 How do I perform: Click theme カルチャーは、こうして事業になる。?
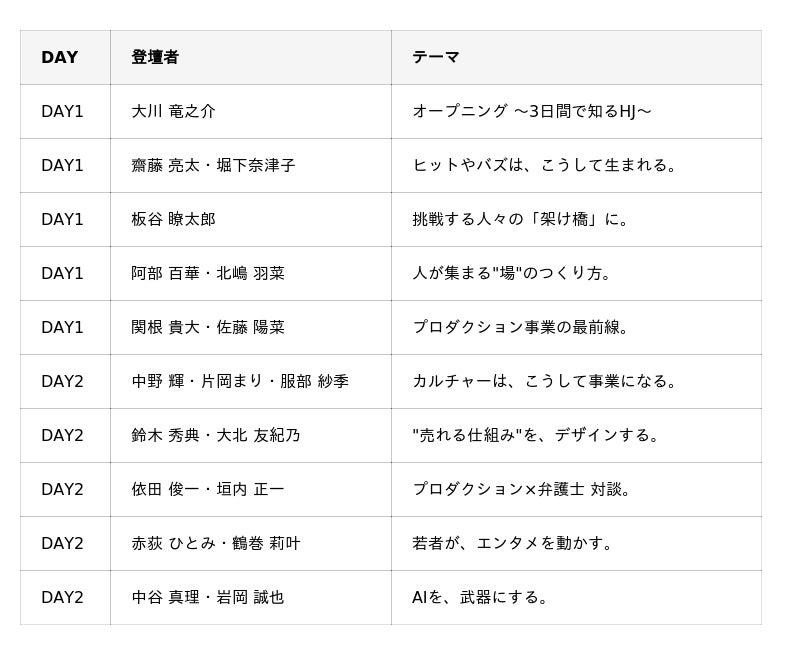(544, 382)
